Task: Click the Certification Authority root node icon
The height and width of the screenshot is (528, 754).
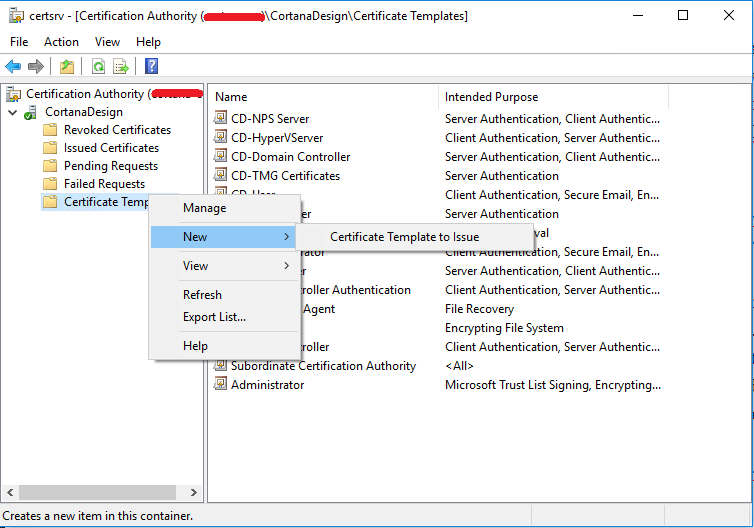Action: point(13,94)
